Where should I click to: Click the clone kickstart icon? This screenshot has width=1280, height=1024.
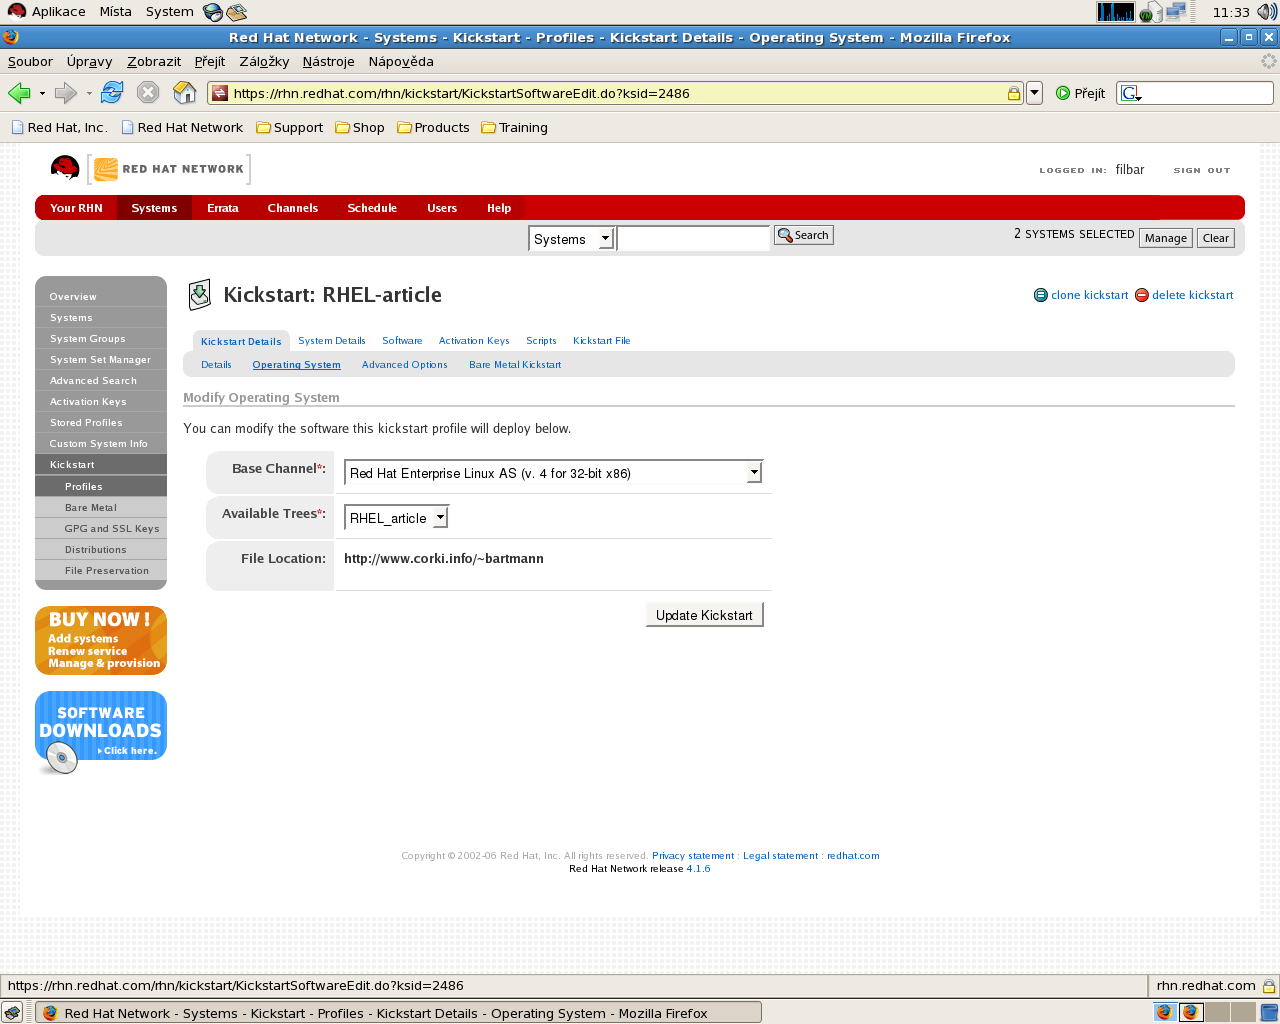tap(1041, 295)
